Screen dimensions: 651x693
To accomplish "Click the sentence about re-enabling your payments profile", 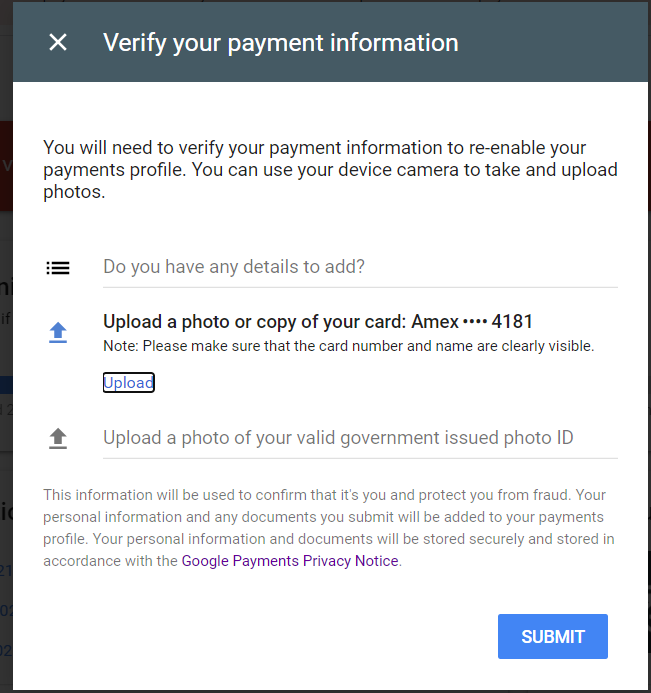I will click(x=300, y=148).
